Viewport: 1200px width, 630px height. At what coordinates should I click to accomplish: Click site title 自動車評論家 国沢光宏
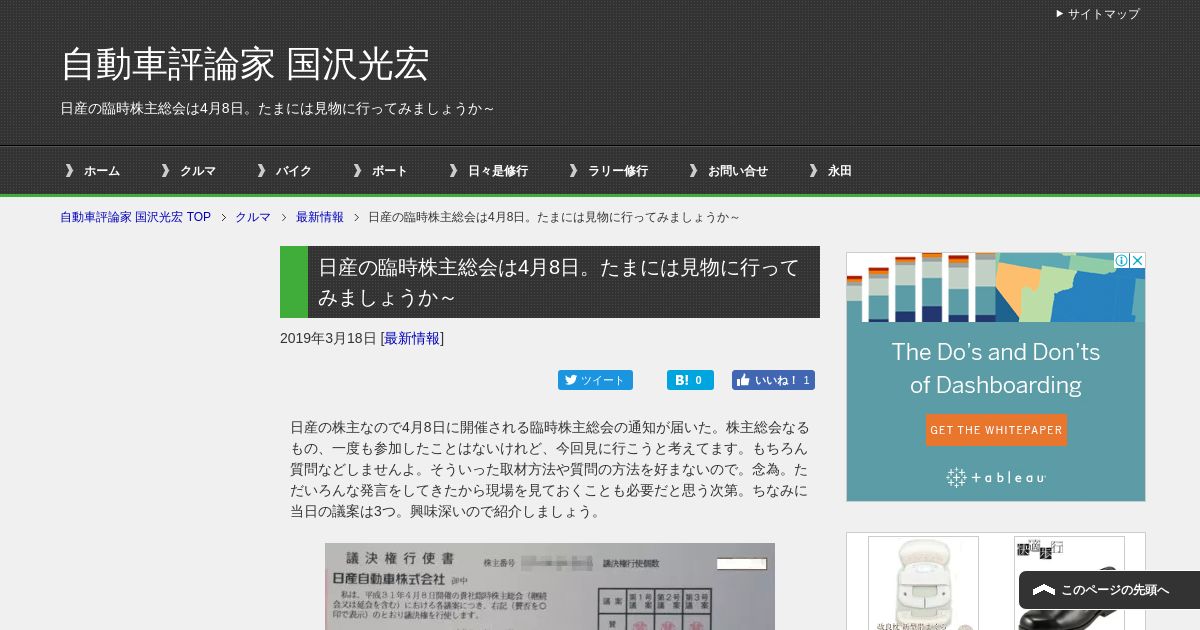point(245,64)
